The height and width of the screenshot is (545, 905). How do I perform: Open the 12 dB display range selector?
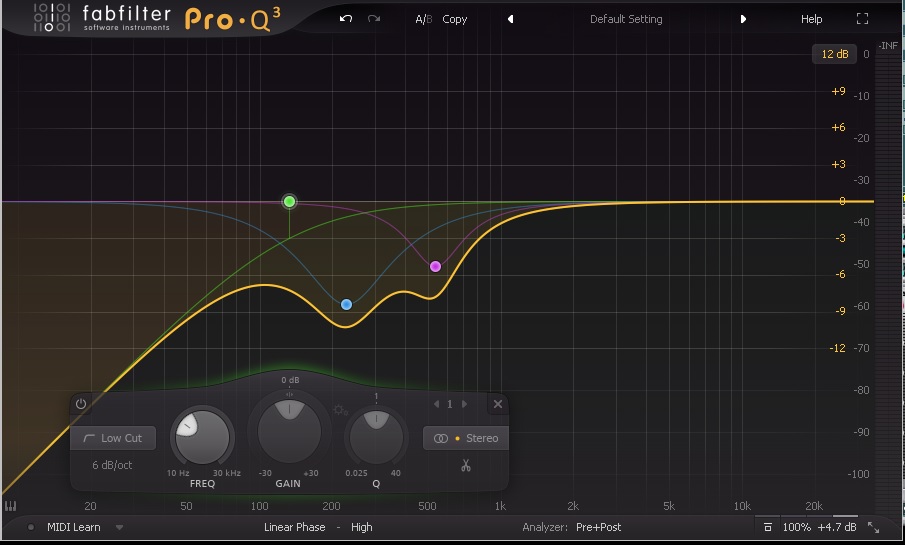click(835, 54)
